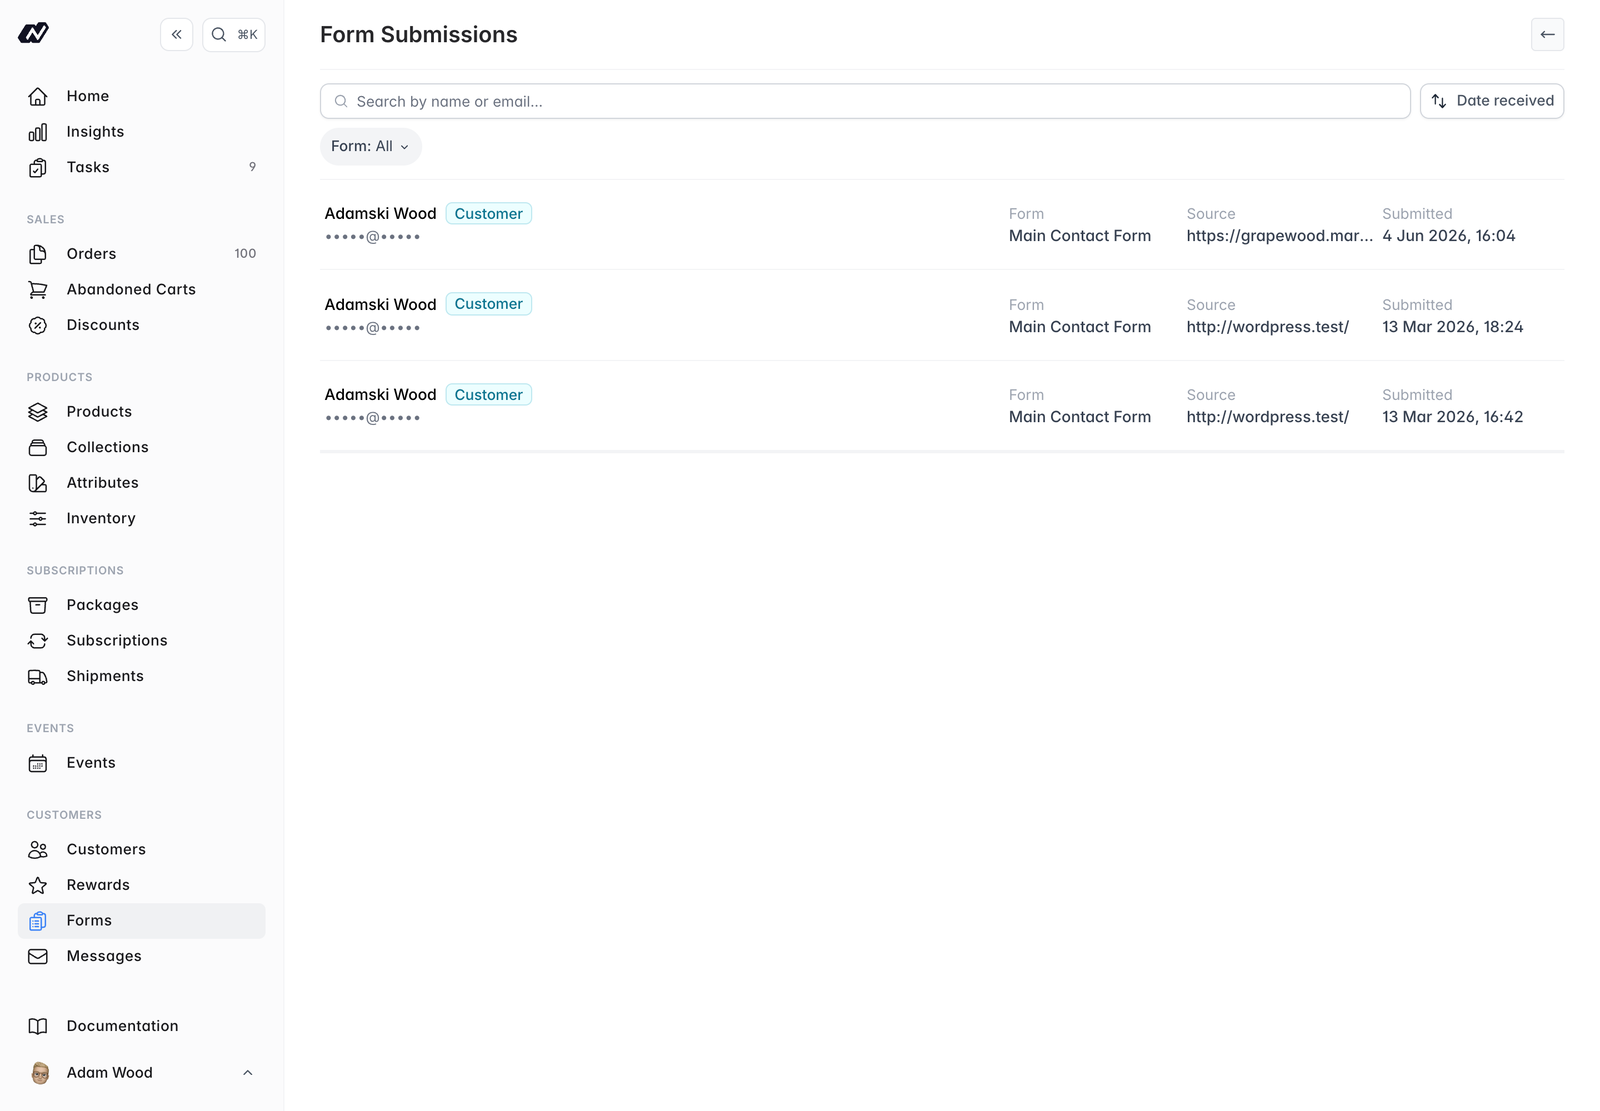
Task: Select the Abandoned Carts cart icon
Action: 38,290
